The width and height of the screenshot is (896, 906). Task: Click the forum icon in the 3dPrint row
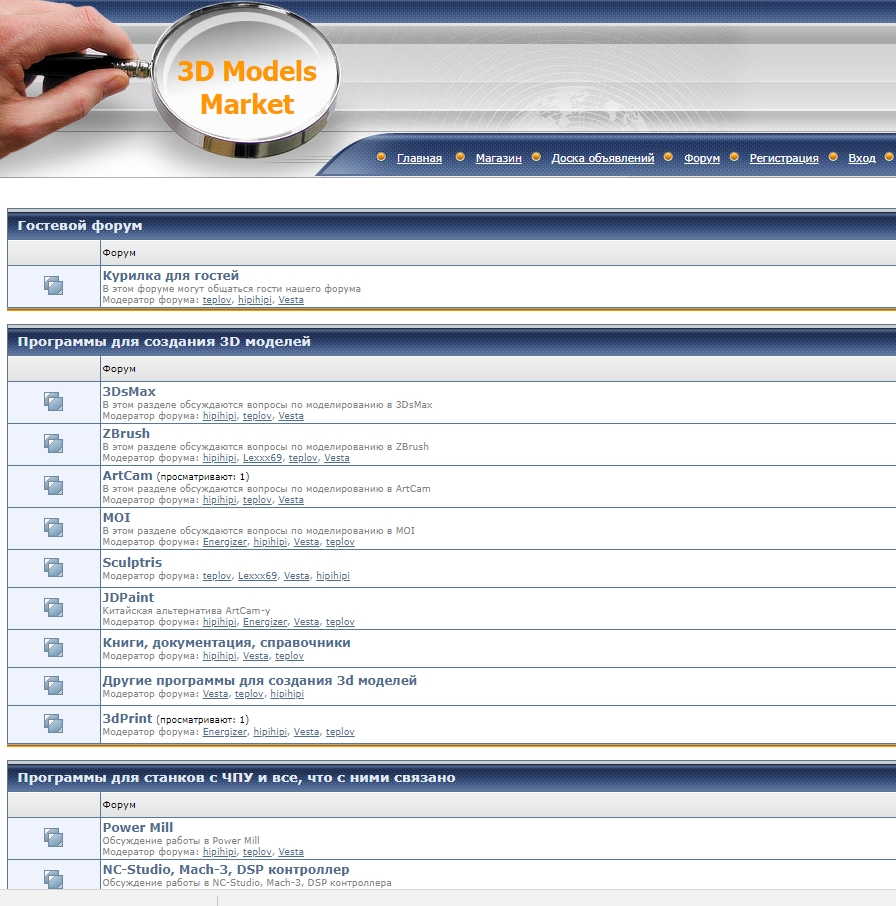53,723
